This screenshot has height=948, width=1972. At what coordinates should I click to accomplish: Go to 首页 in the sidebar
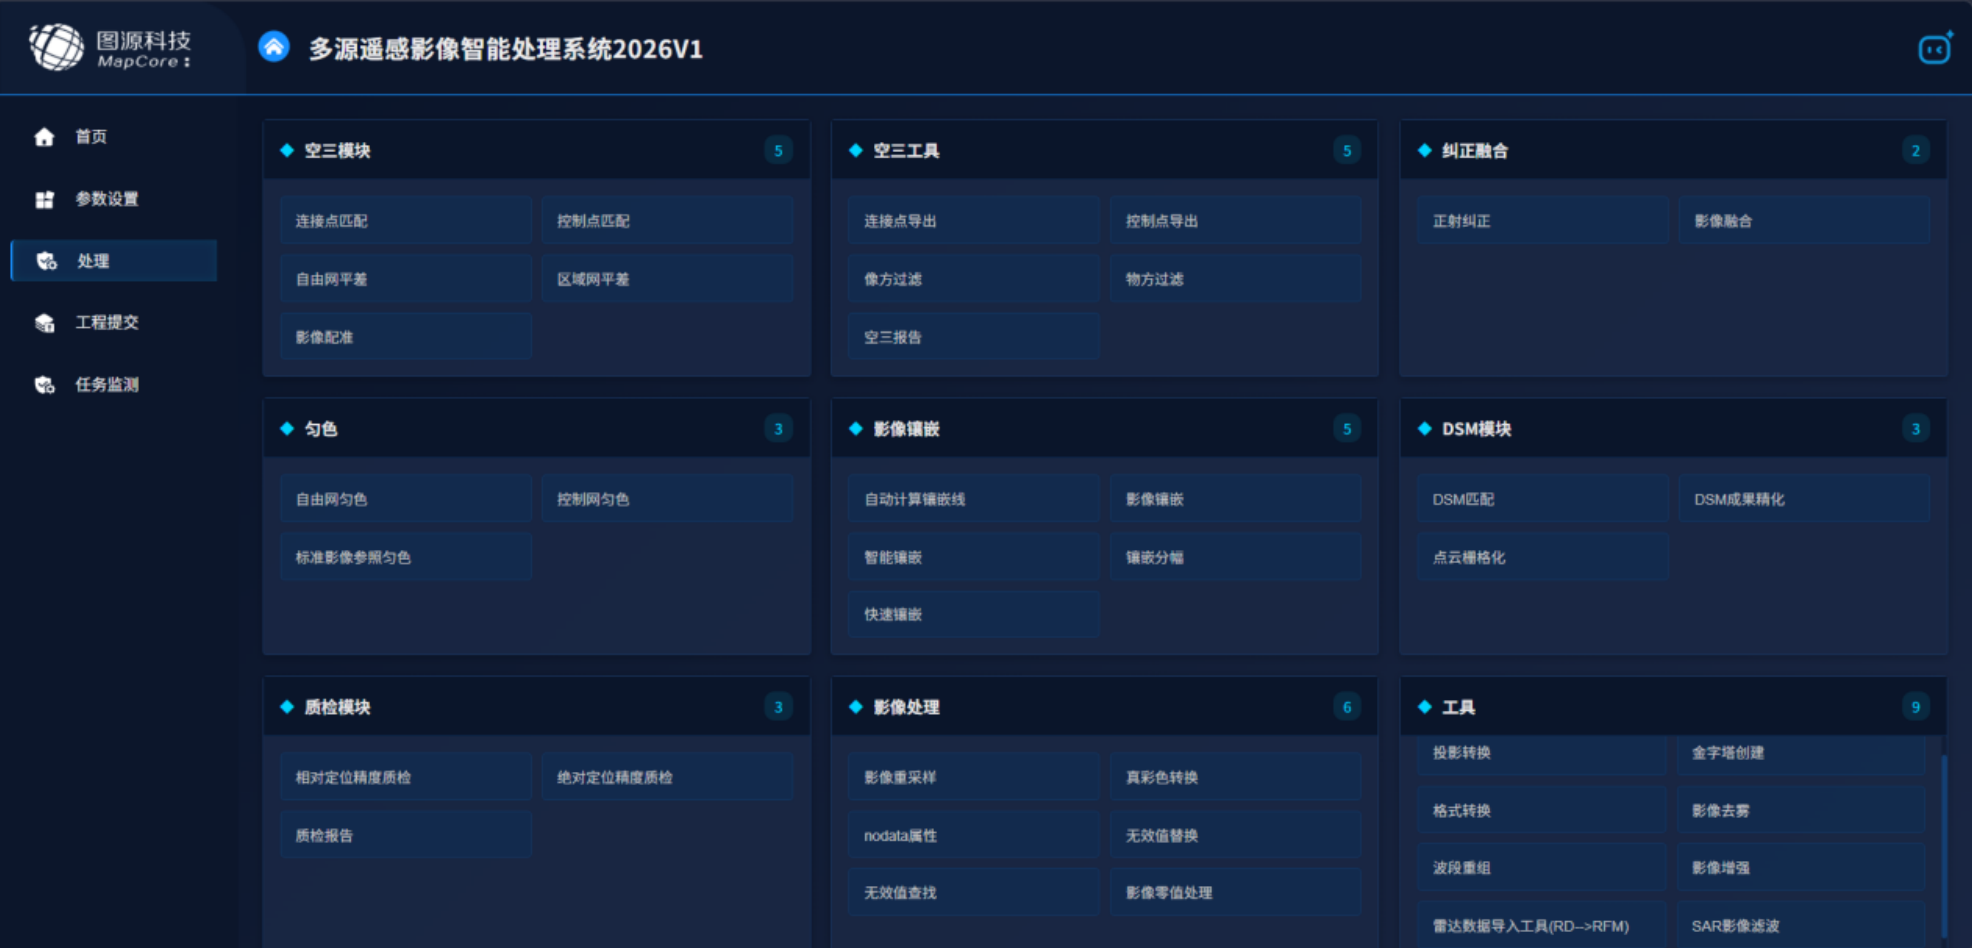point(114,137)
